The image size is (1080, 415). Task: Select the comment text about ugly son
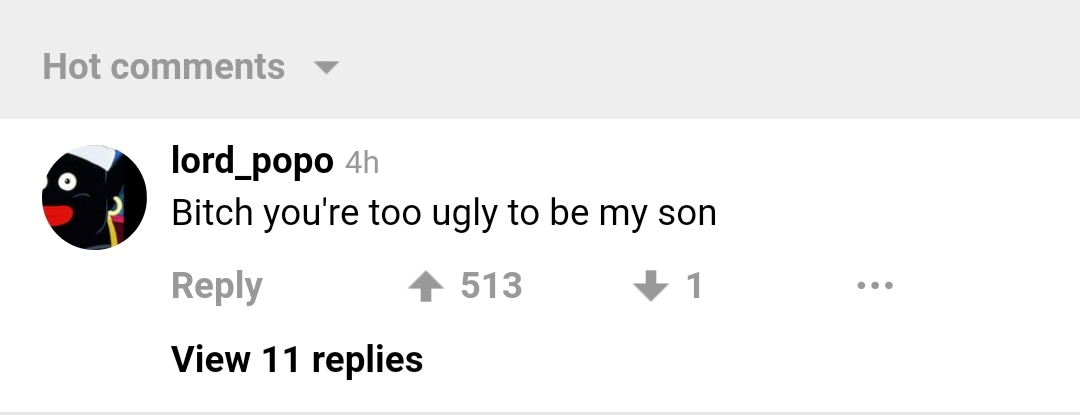444,213
